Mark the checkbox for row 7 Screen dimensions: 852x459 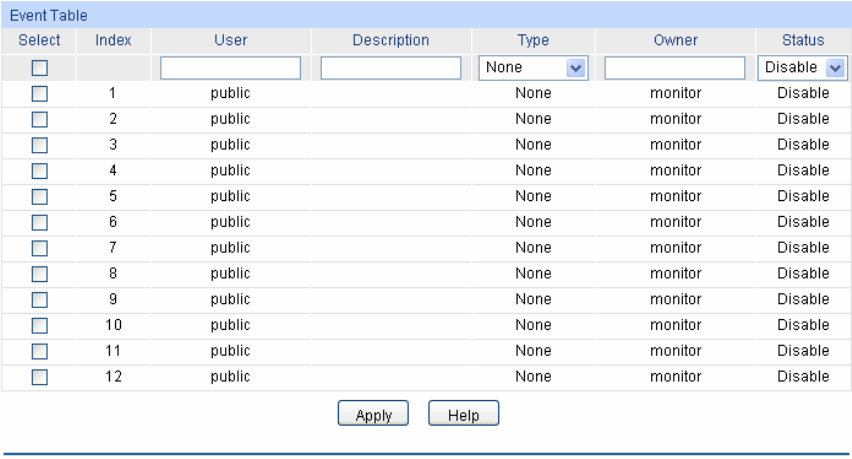(x=40, y=248)
